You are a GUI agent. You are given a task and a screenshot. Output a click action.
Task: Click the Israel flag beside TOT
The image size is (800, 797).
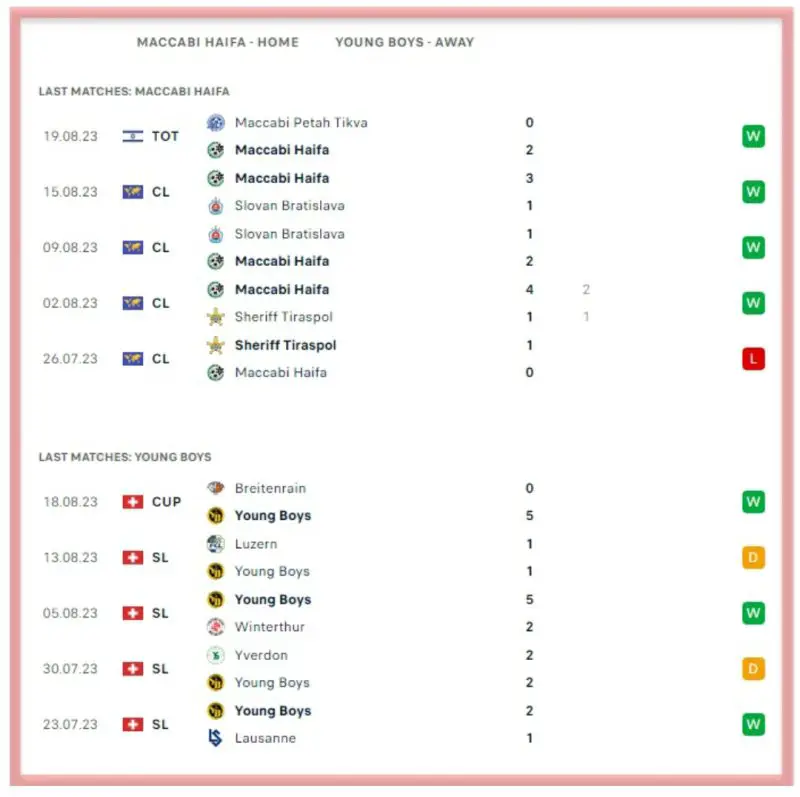(x=132, y=136)
